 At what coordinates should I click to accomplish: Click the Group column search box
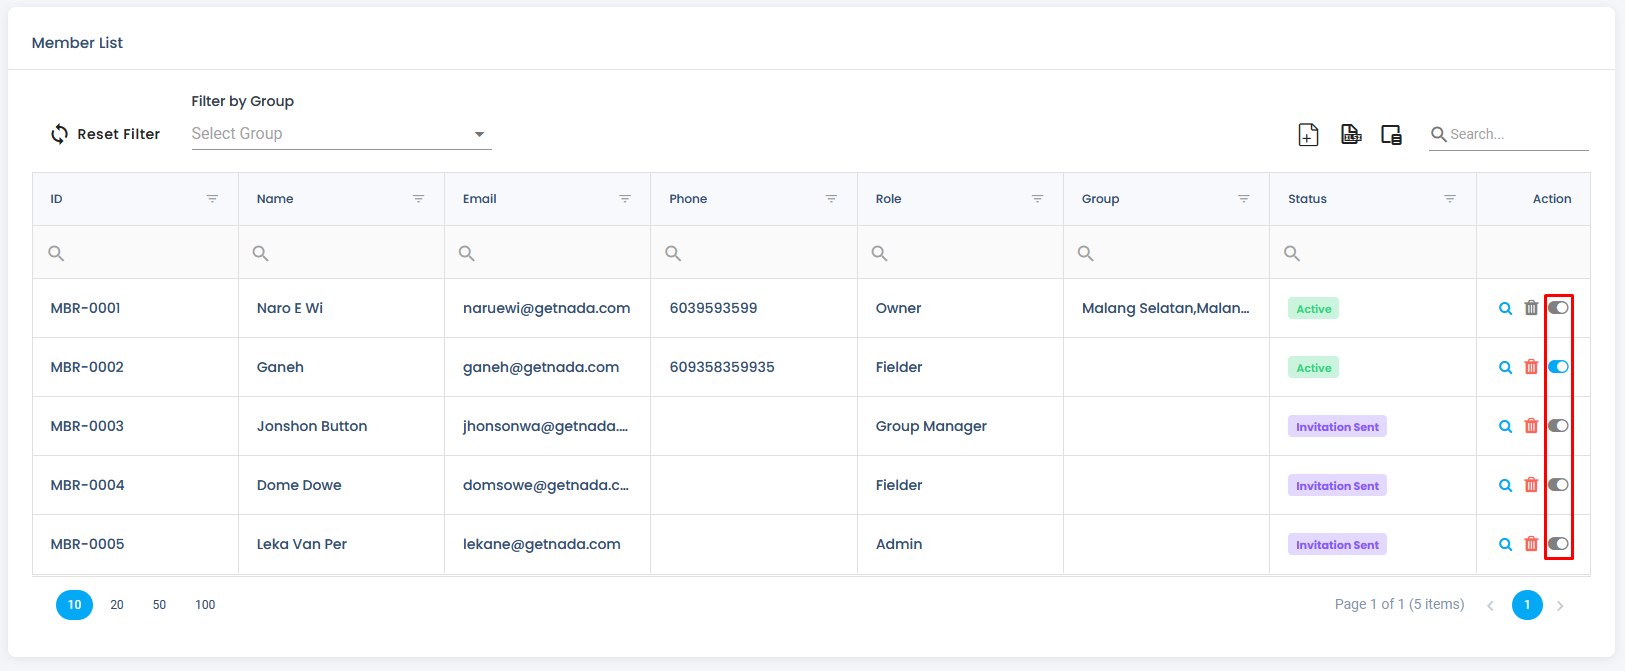[x=1166, y=253]
